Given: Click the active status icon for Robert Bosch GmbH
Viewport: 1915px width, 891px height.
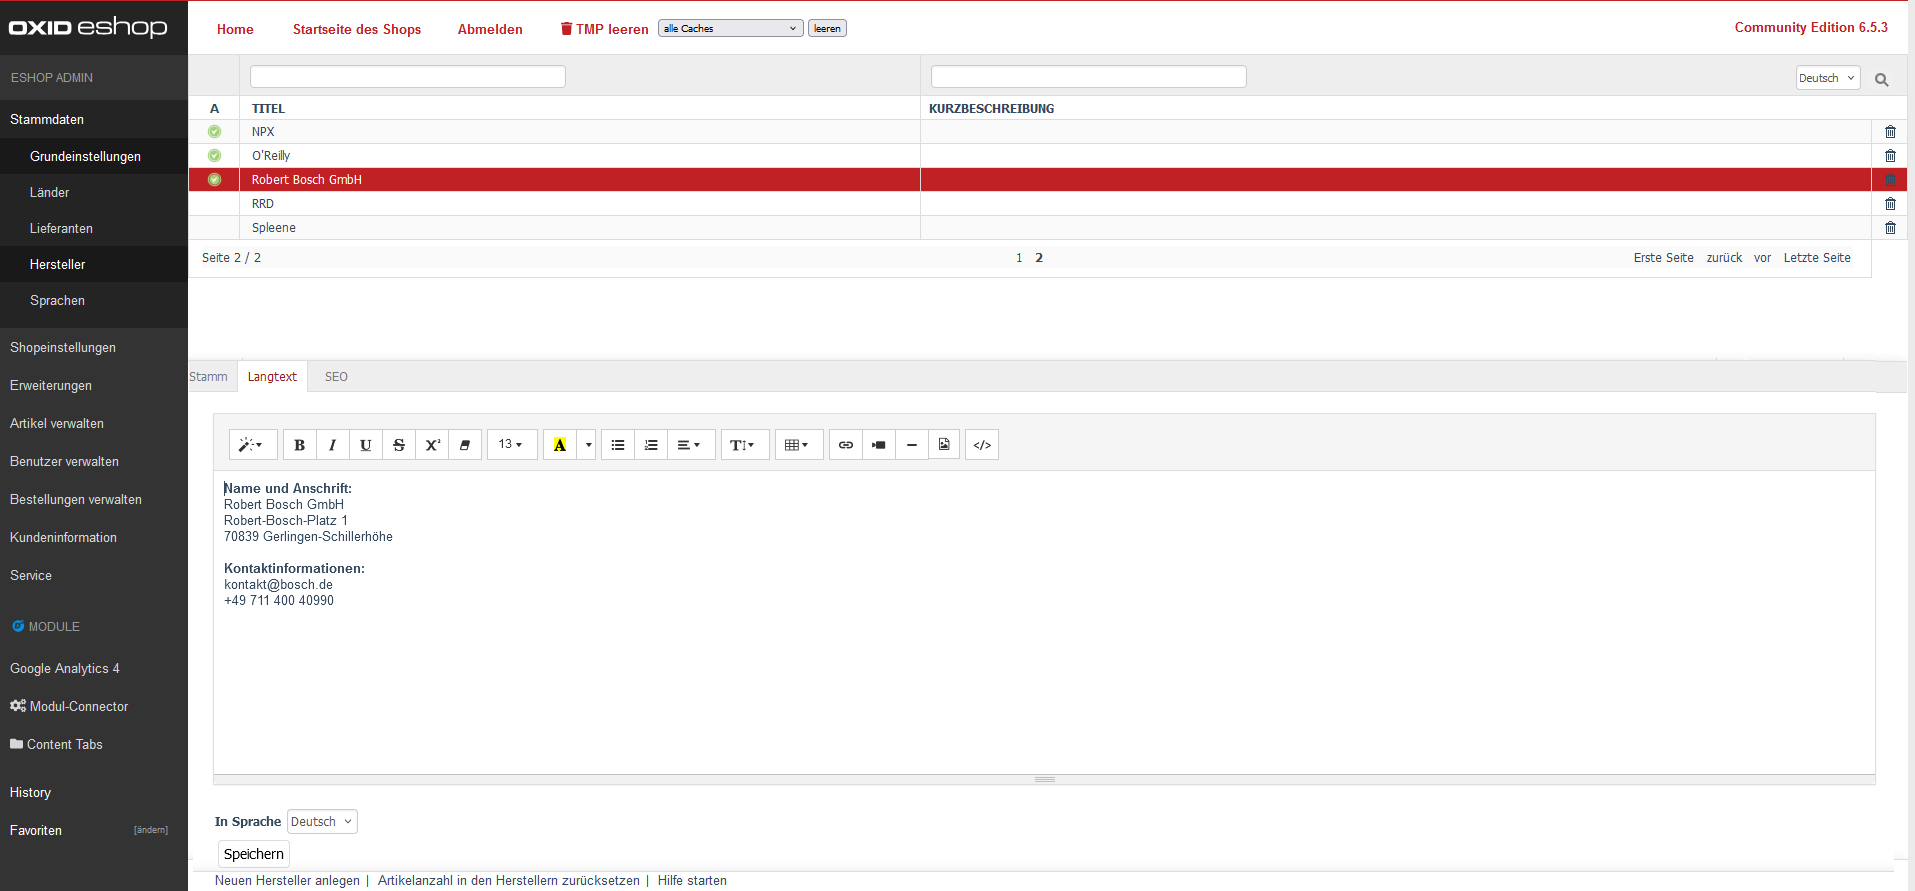Looking at the screenshot, I should 214,180.
